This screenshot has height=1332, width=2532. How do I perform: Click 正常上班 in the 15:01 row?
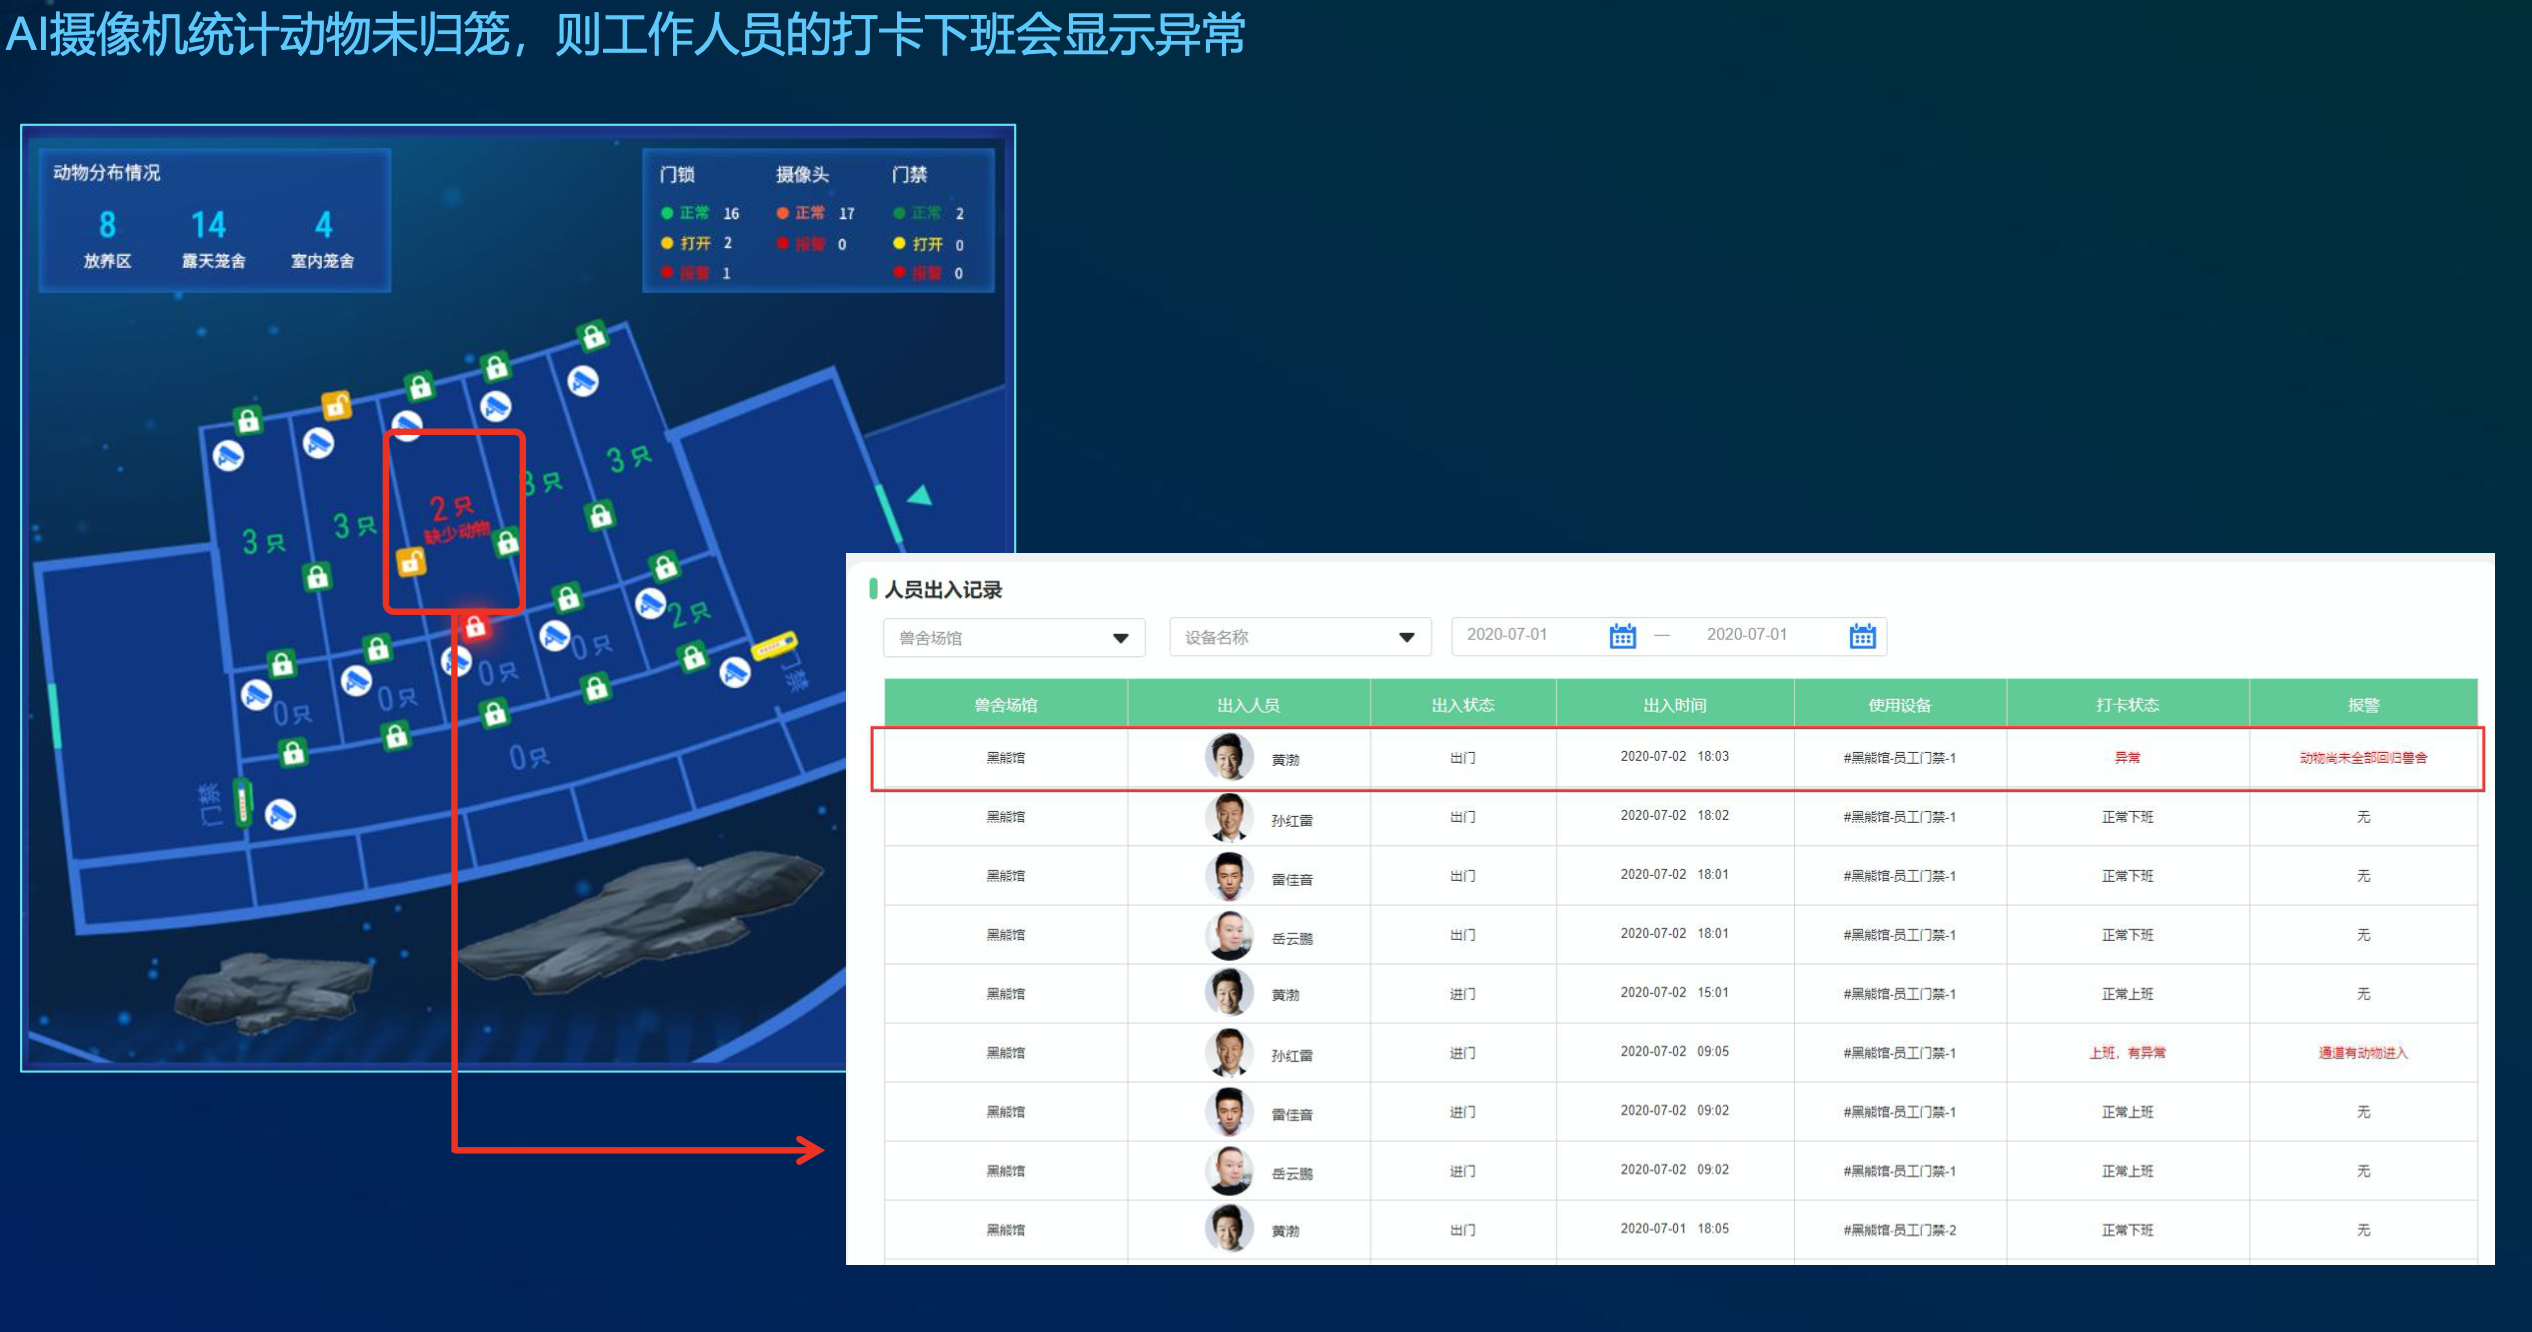tap(2127, 993)
